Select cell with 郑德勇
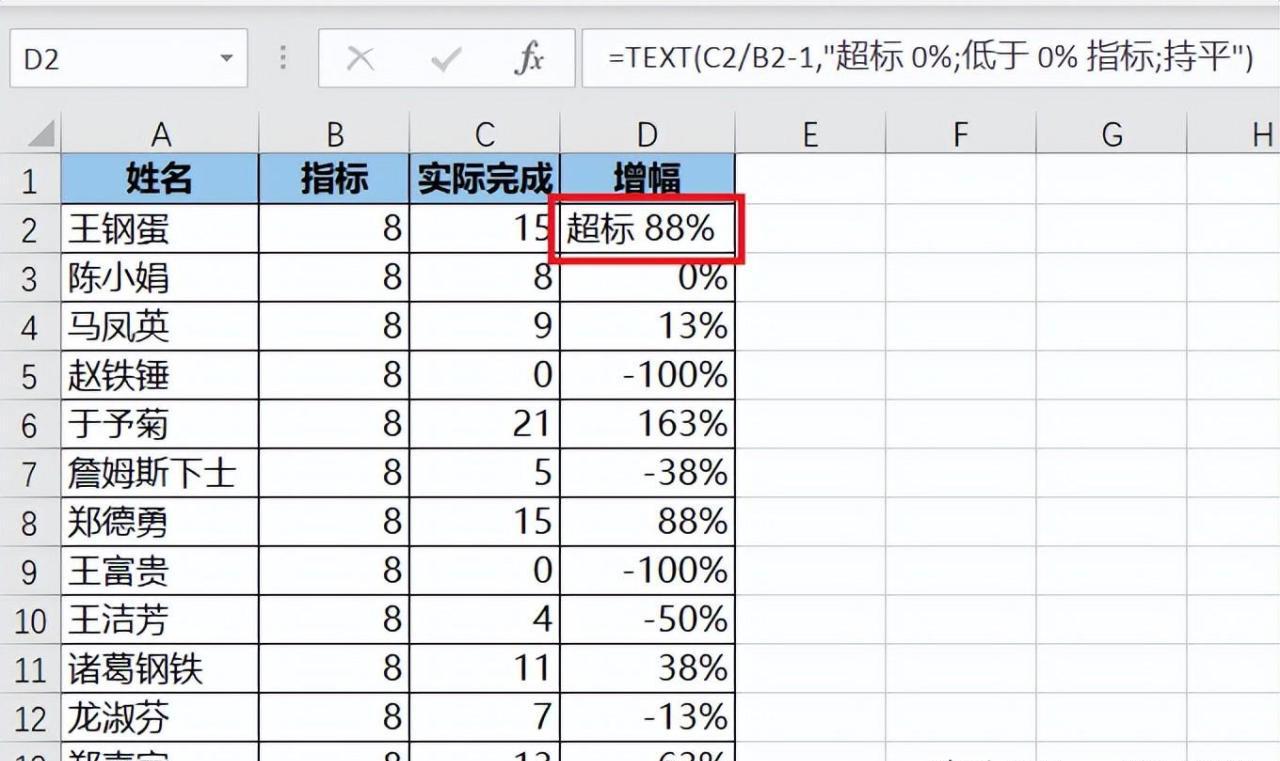The width and height of the screenshot is (1280, 761). pyautogui.click(x=160, y=523)
